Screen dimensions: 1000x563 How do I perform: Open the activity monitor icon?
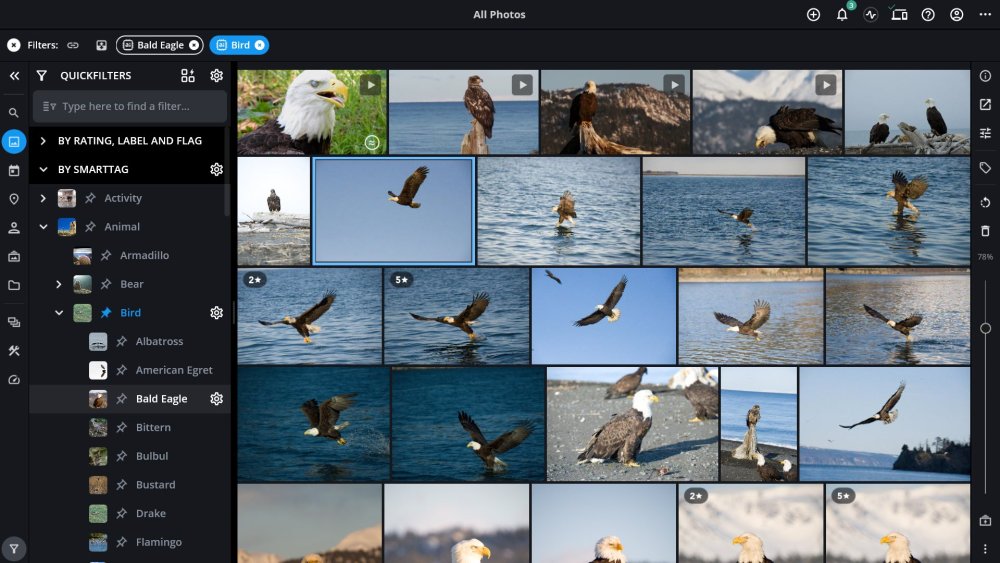tap(871, 15)
